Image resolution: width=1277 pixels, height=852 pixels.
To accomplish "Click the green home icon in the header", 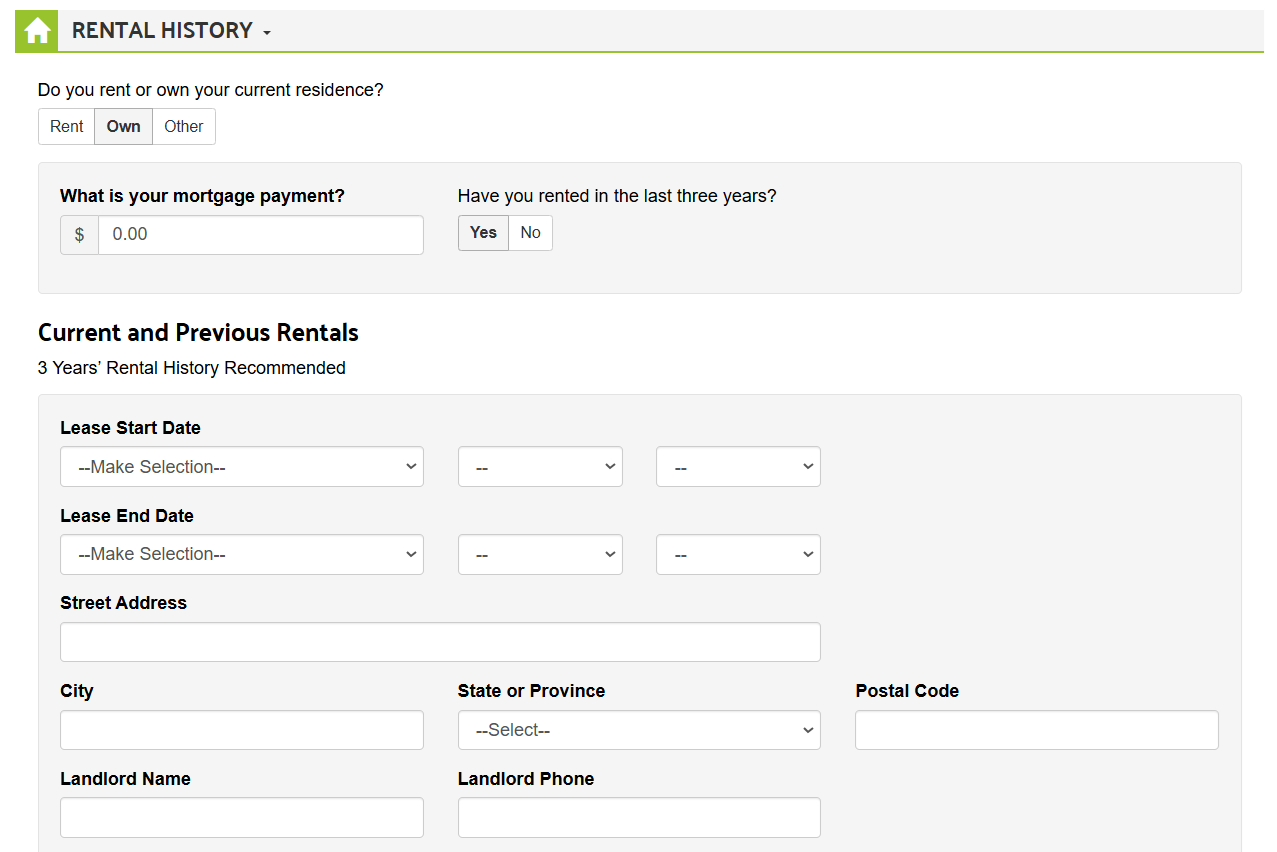I will click(x=36, y=30).
